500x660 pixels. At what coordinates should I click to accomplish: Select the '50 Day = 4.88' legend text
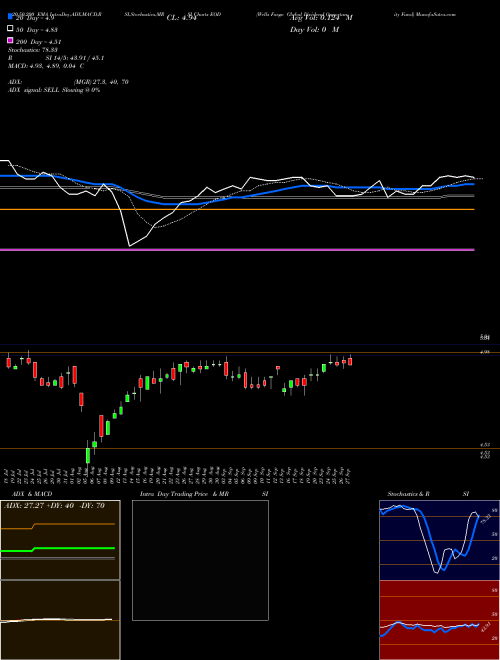37,30
